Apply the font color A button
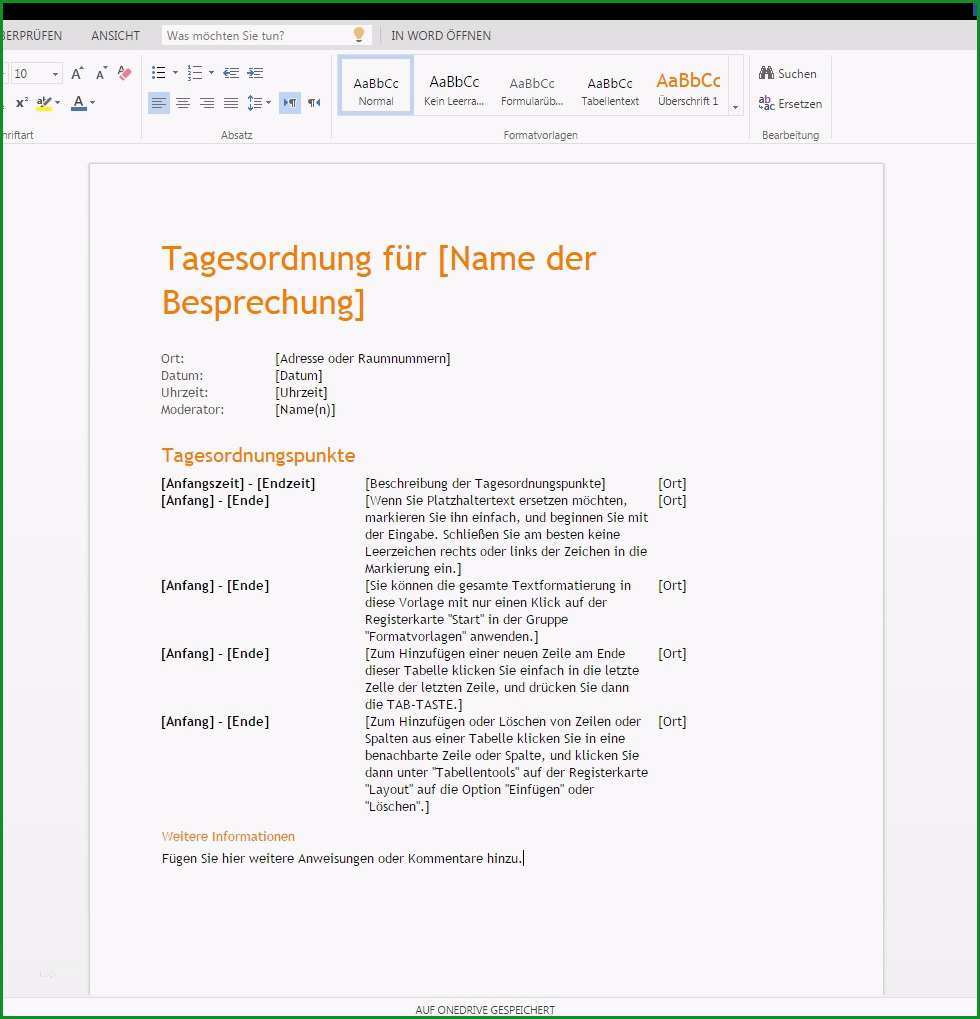The image size is (980, 1019). [79, 103]
